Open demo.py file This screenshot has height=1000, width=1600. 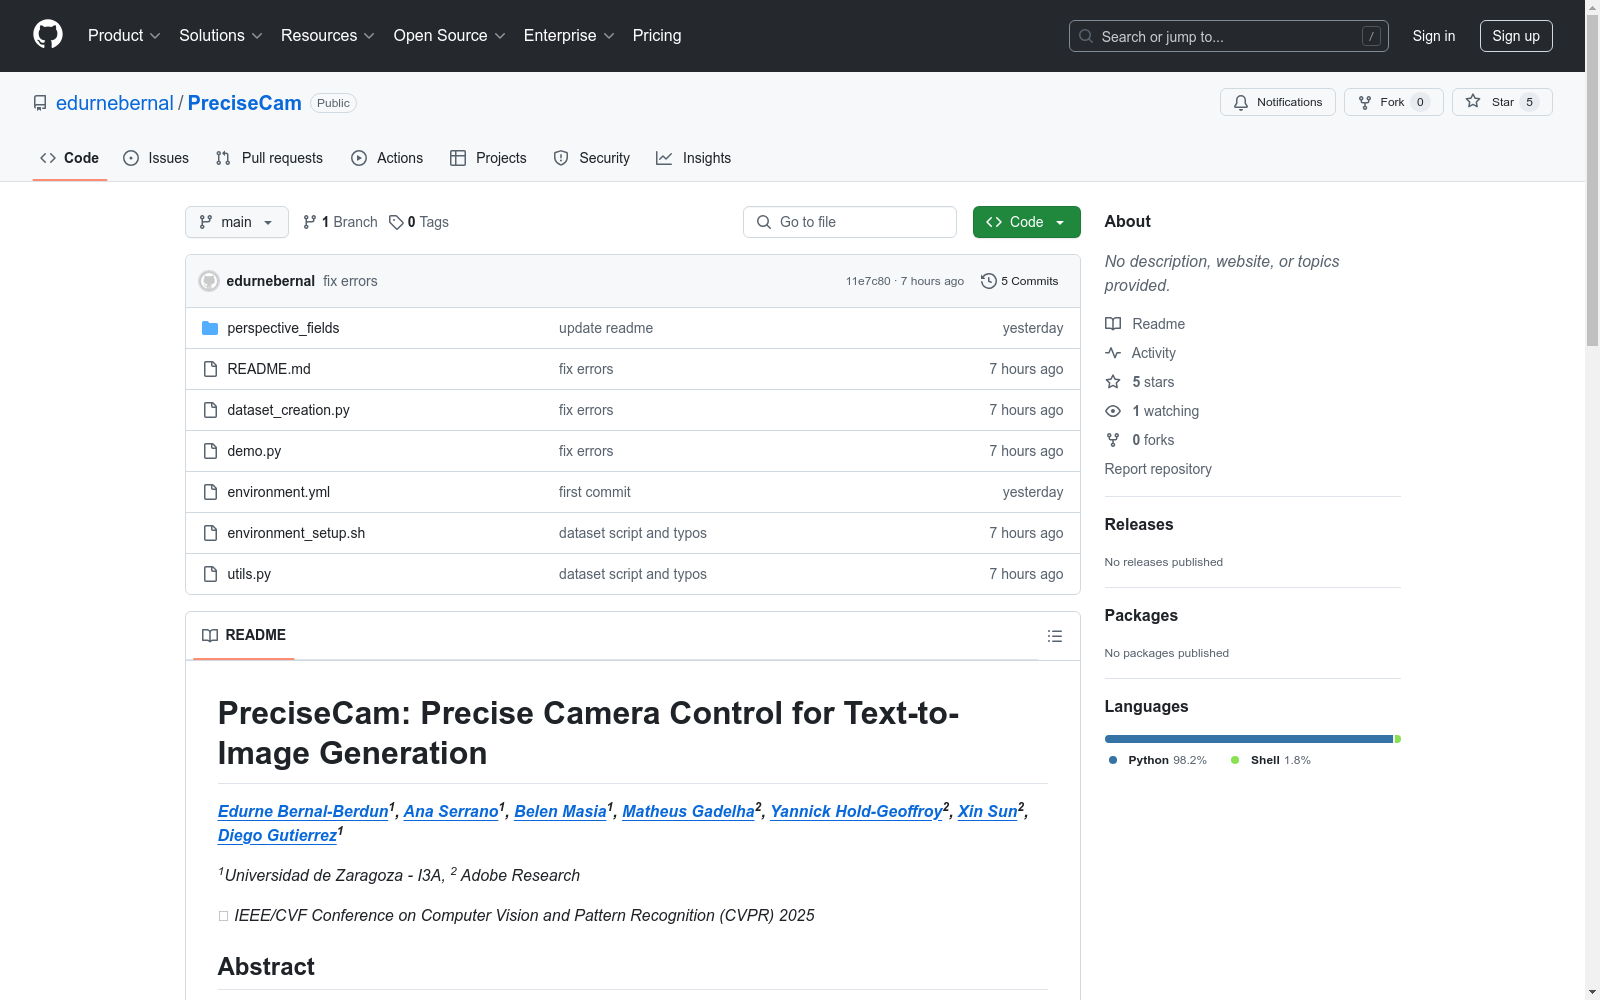pos(254,451)
